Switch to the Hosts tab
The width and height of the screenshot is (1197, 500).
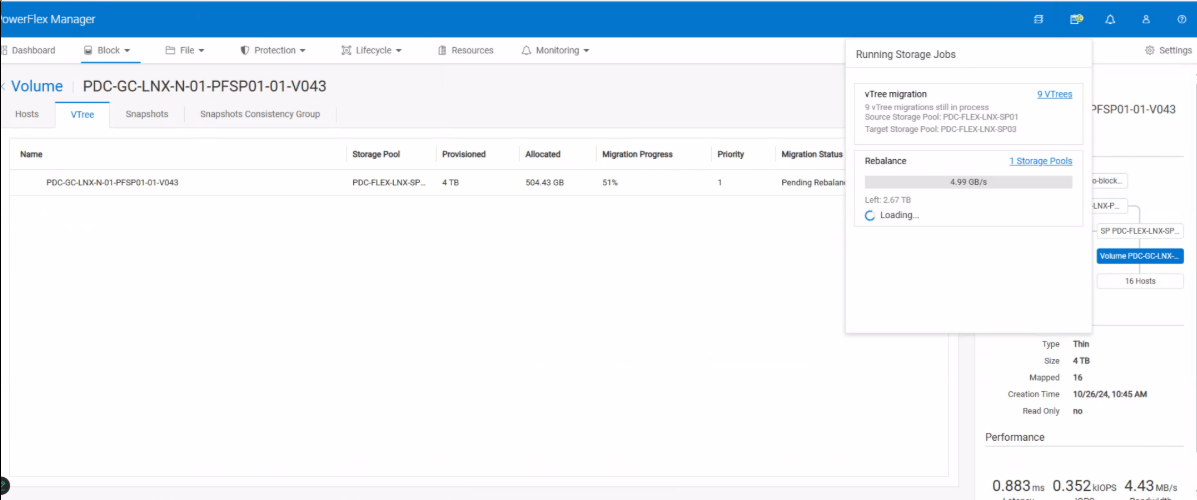tap(27, 115)
